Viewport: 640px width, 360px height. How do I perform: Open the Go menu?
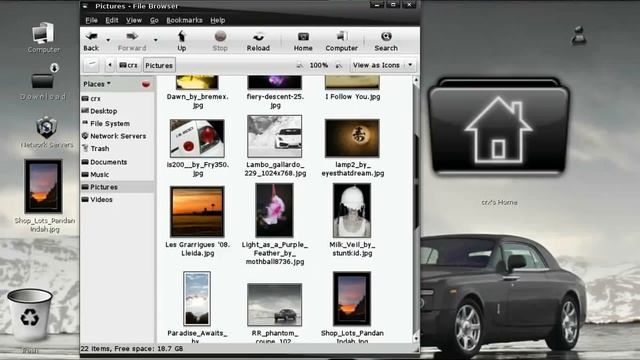click(154, 20)
